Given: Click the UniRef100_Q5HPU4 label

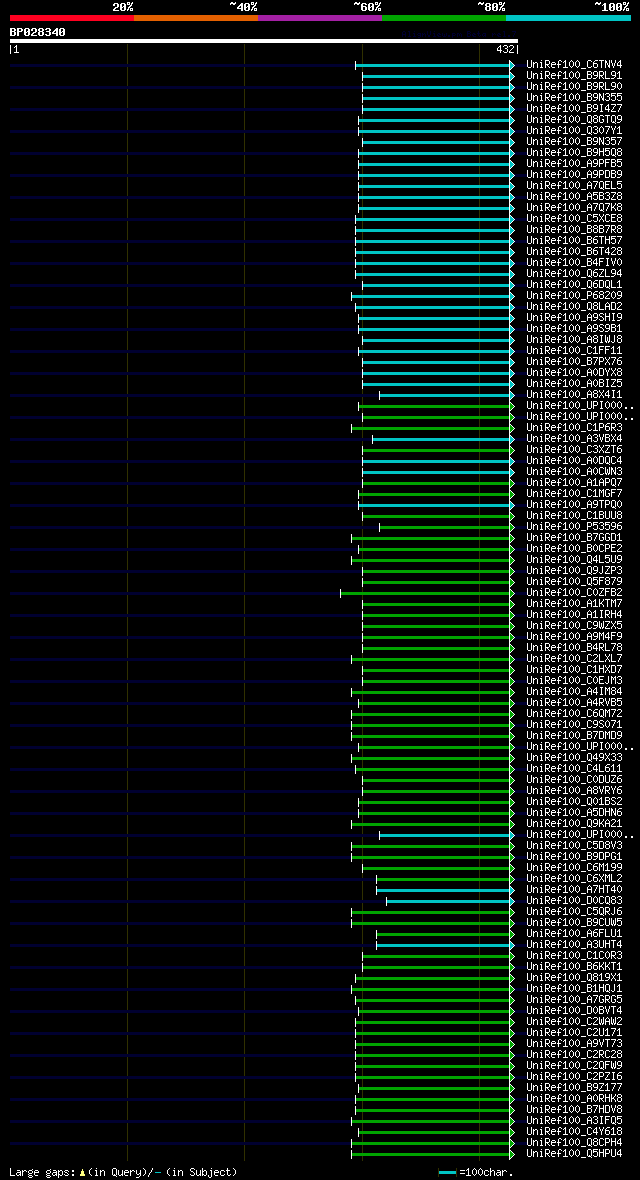Looking at the screenshot, I should tap(574, 1154).
